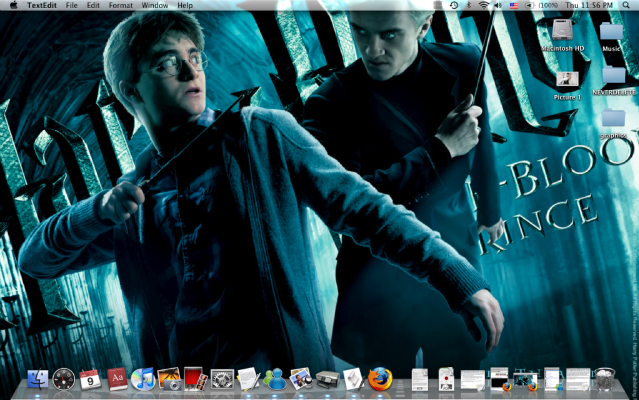Open the Wi-Fi status menu
639x400 pixels.
pos(484,6)
